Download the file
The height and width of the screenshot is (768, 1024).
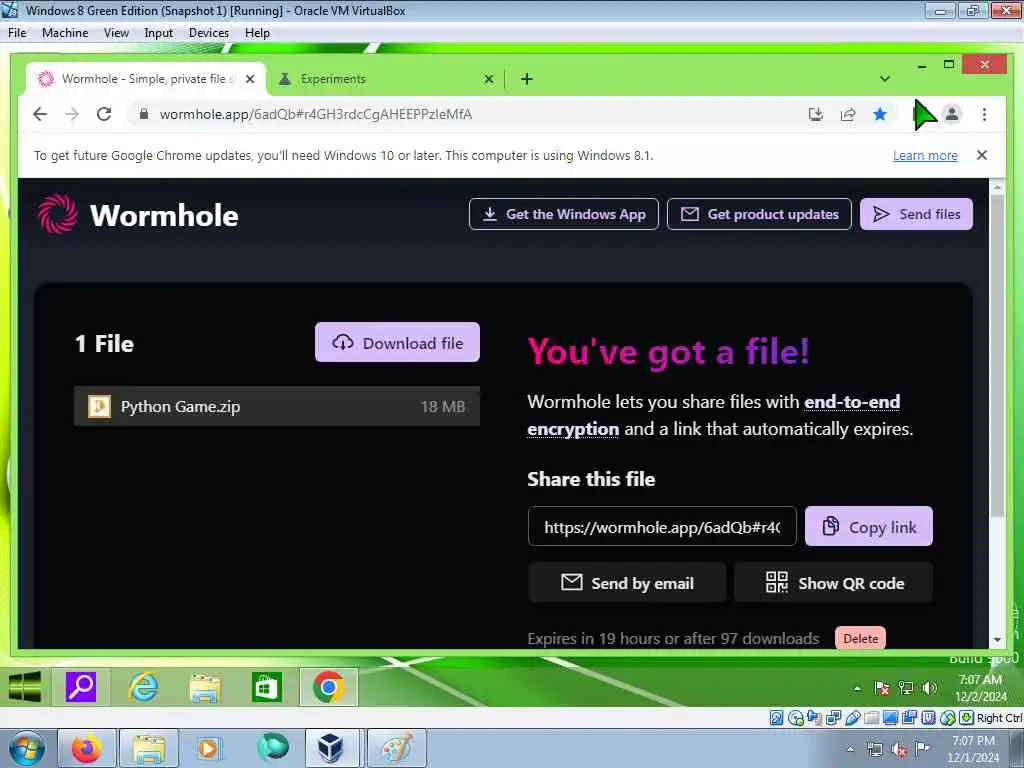point(397,342)
